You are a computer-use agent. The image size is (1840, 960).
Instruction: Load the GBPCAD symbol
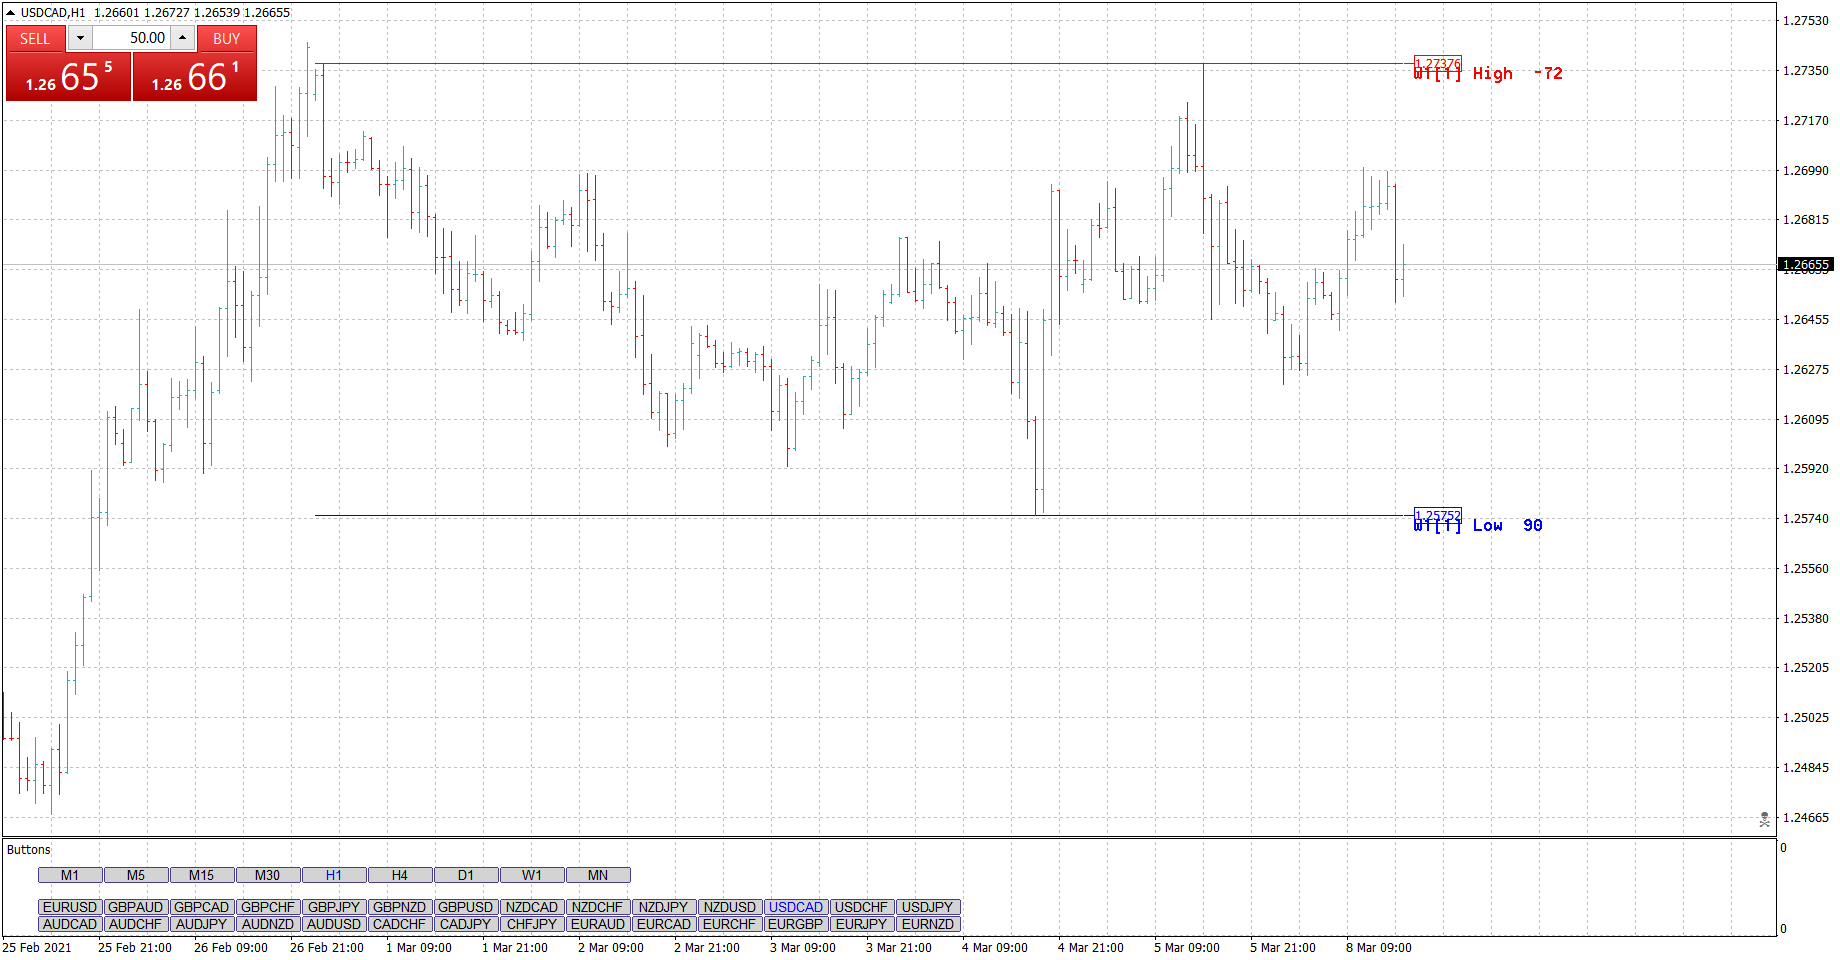202,907
